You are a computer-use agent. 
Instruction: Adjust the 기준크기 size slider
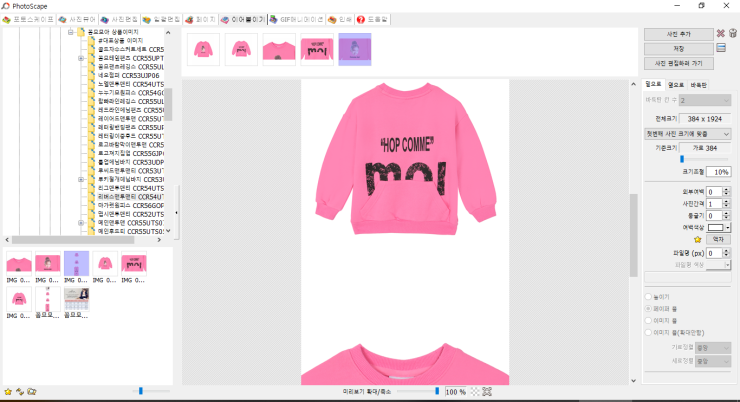click(x=682, y=159)
